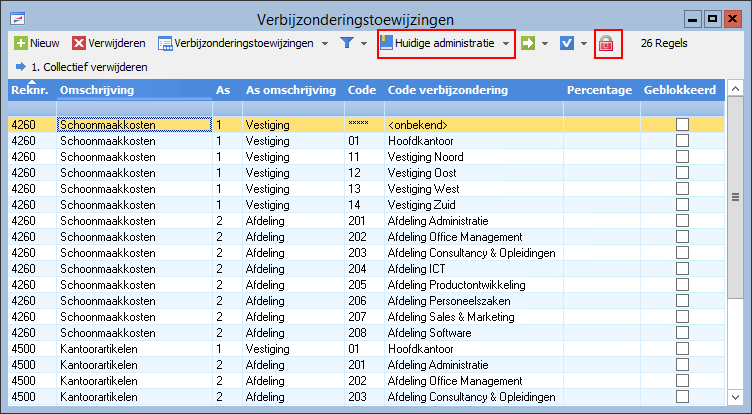This screenshot has width=752, height=414.
Task: Open the Verbijzonderingstoewijzingen view button
Action: click(x=236, y=43)
